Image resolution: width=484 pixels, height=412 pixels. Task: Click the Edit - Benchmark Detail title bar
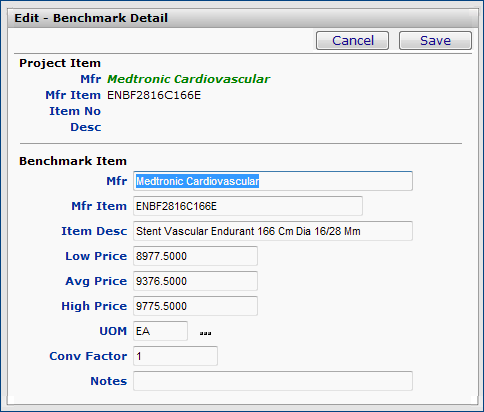243,18
